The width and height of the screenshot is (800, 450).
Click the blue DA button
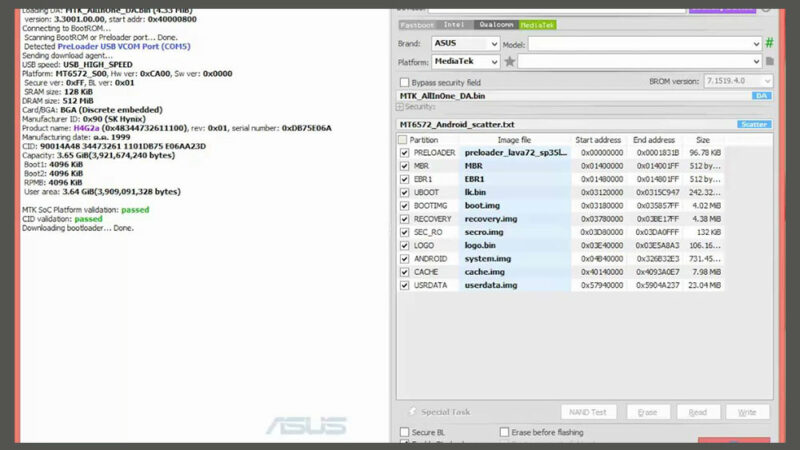(761, 95)
